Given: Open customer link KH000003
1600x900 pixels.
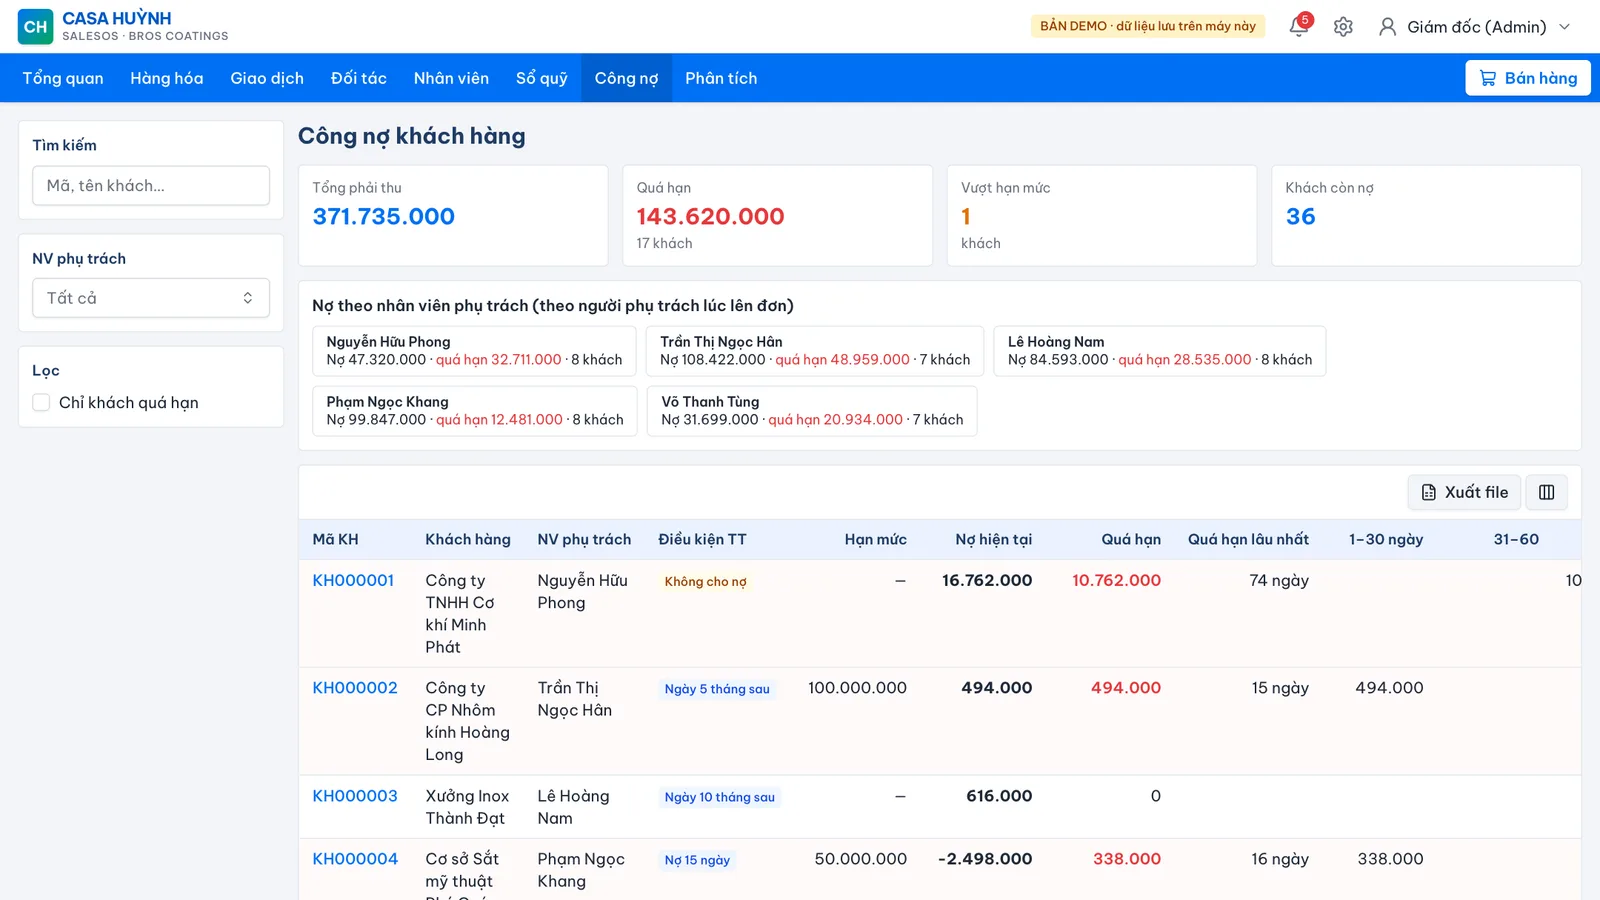Looking at the screenshot, I should click(355, 796).
